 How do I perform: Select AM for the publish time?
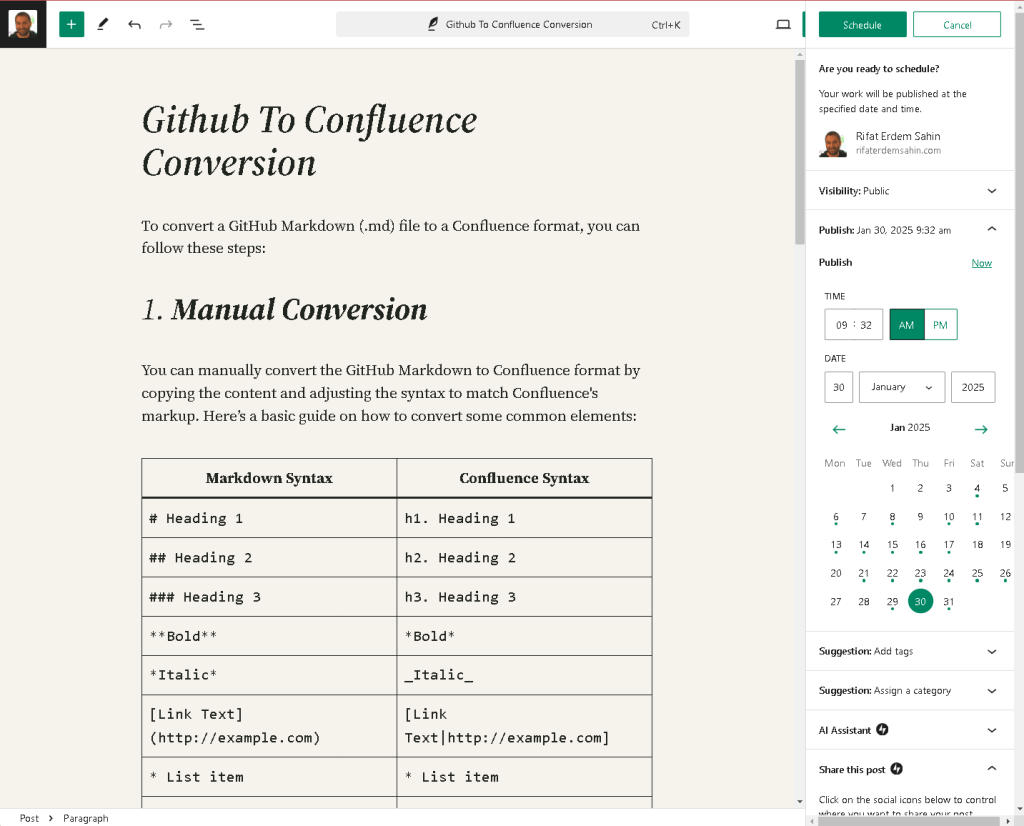[906, 325]
